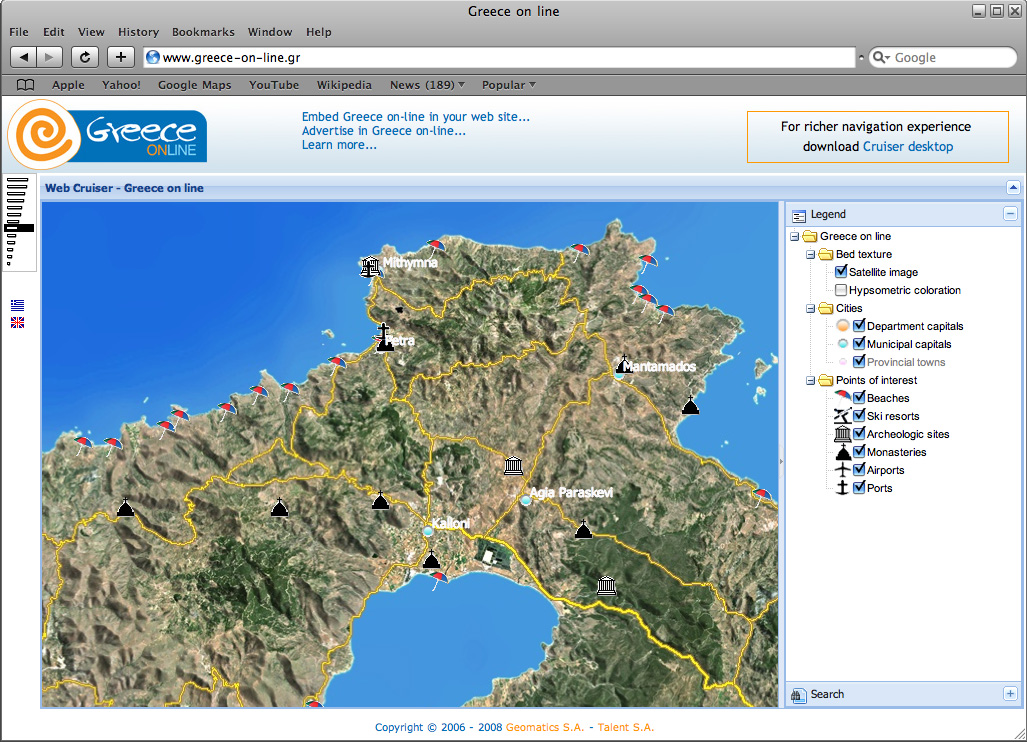Disable the Monasteries layer checkbox
Viewport: 1027px width, 742px height.
click(859, 452)
